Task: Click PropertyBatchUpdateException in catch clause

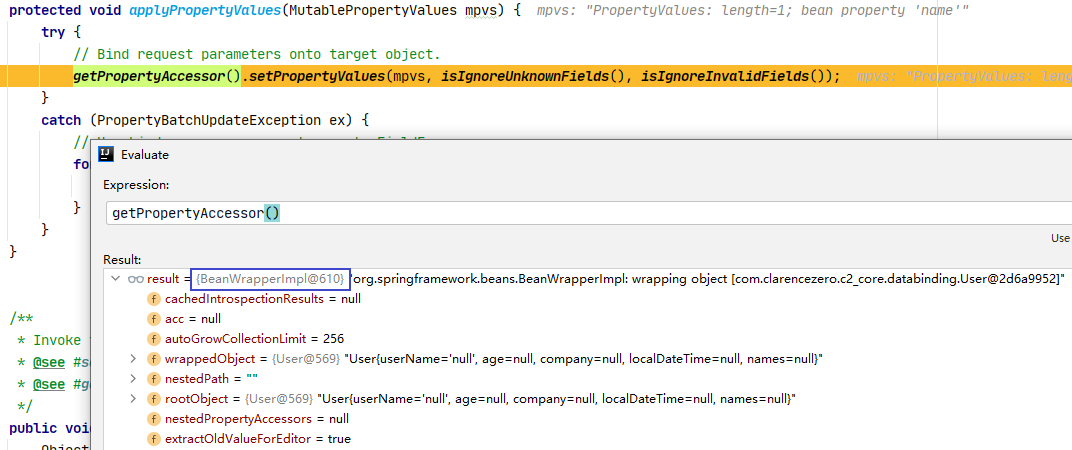Action: point(209,120)
